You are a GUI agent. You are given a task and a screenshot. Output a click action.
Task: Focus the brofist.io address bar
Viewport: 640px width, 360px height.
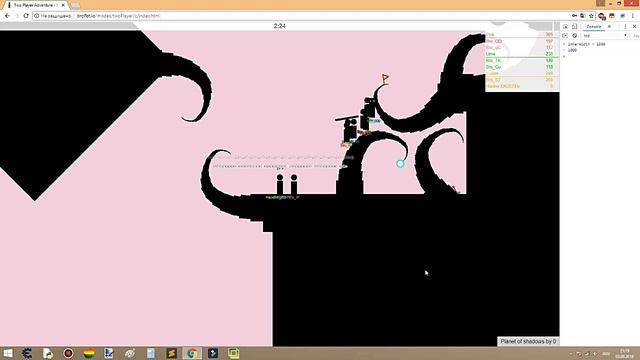point(302,16)
